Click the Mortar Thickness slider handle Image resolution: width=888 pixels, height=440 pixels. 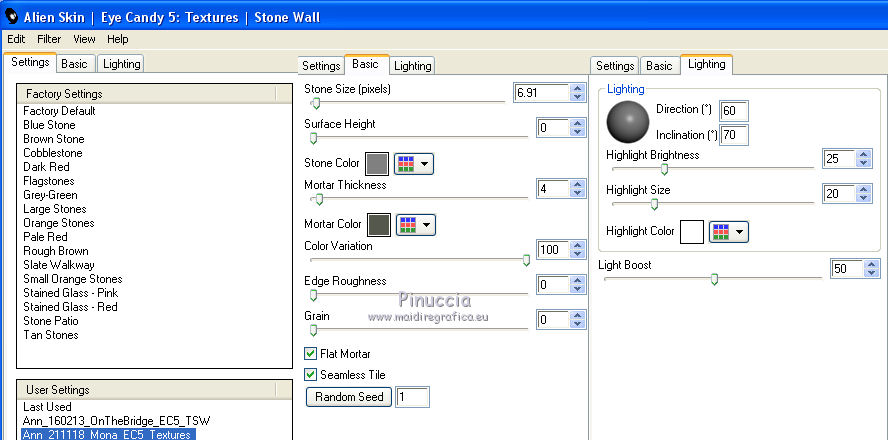[x=319, y=199]
